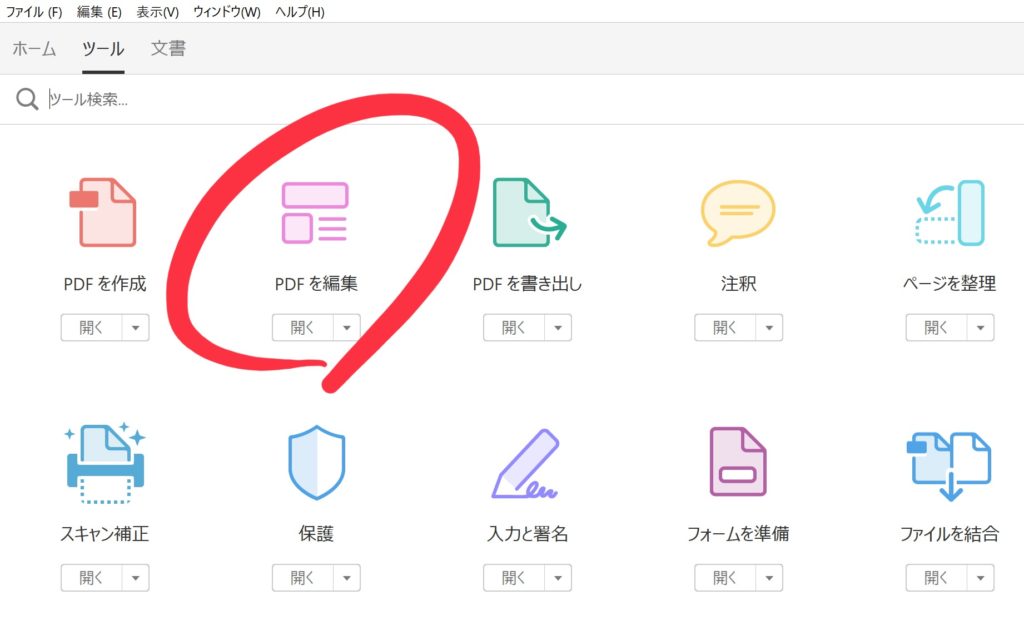
Task: Click the スキャン補正 scanner icon
Action: pos(104,463)
